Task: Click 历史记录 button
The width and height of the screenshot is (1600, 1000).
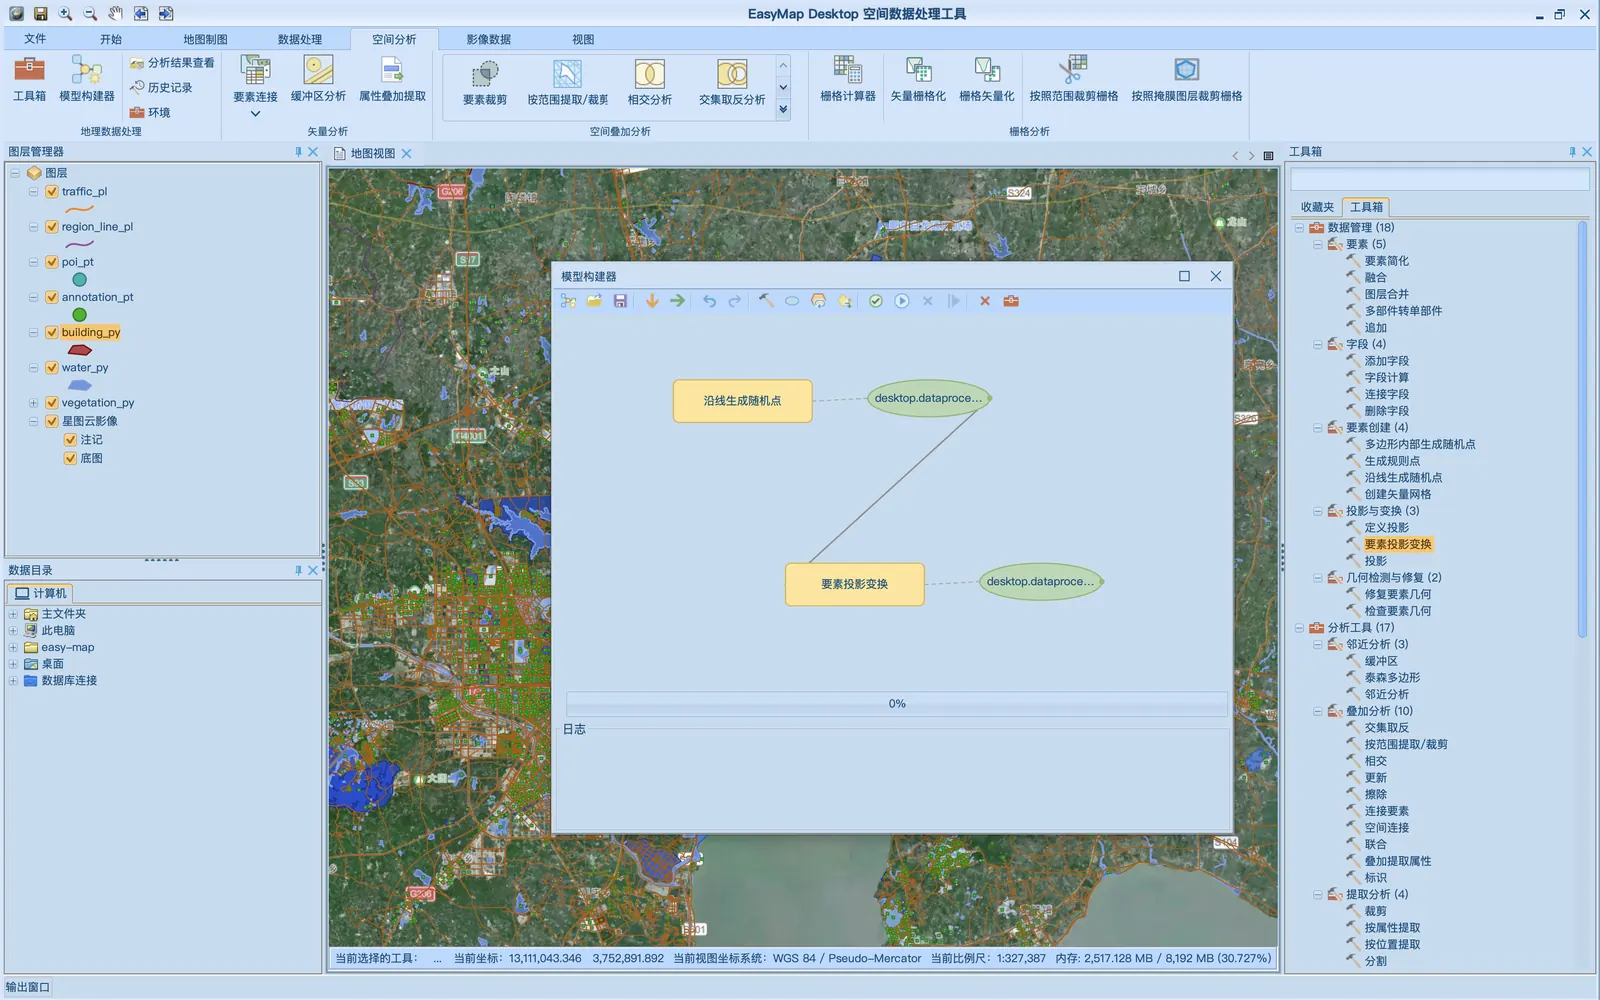Action: pyautogui.click(x=161, y=88)
